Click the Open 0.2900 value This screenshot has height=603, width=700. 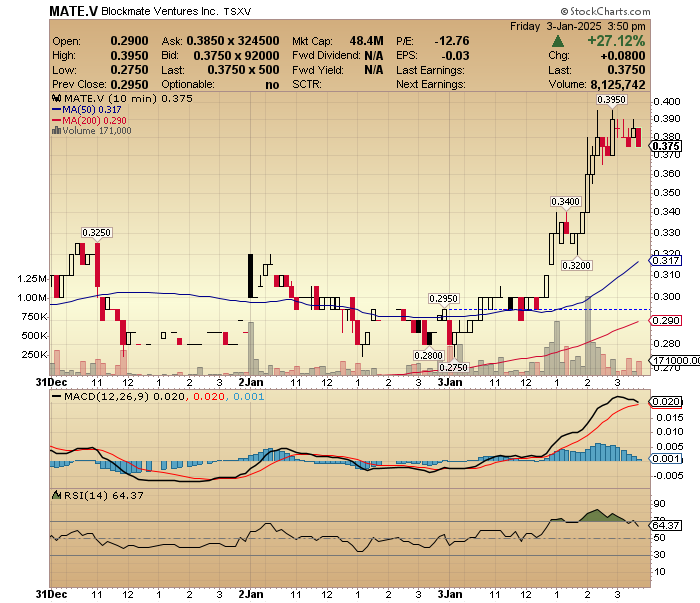[129, 41]
